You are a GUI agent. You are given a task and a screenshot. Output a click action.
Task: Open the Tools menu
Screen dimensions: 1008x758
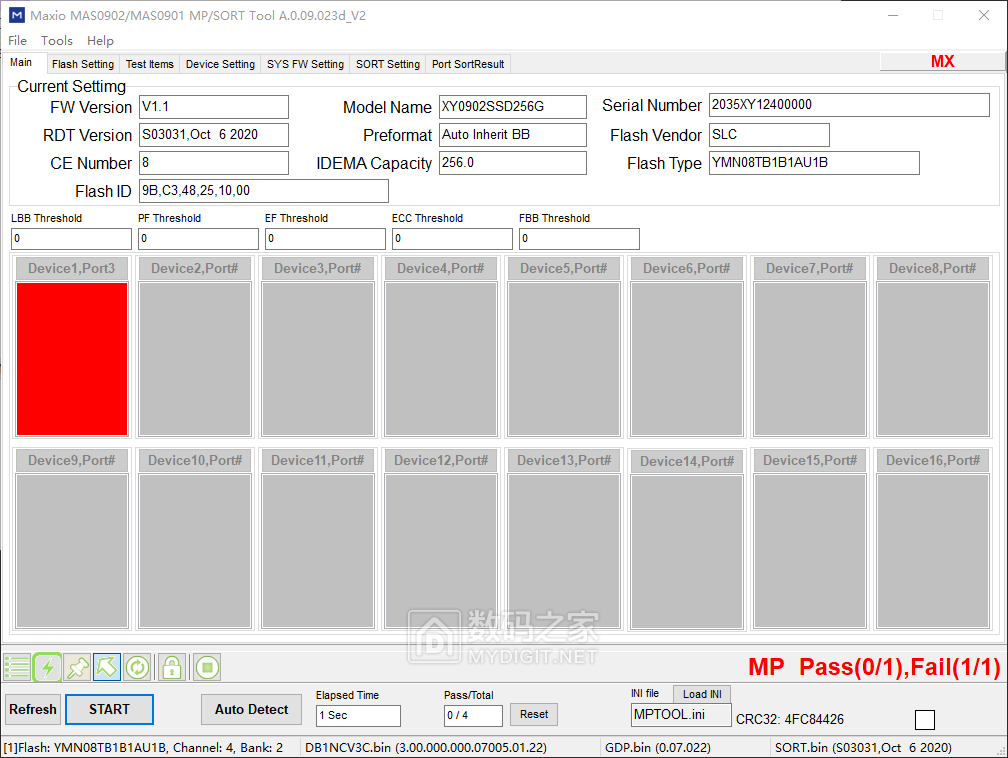[57, 41]
